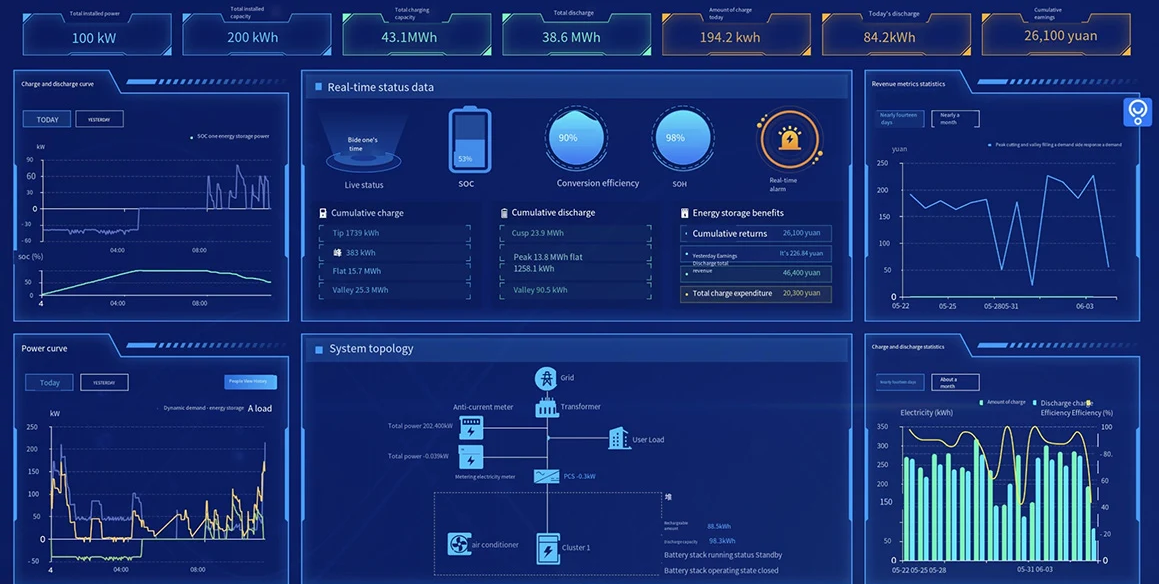Toggle the Amount of charge legend
This screenshot has width=1159, height=586.
[1002, 402]
